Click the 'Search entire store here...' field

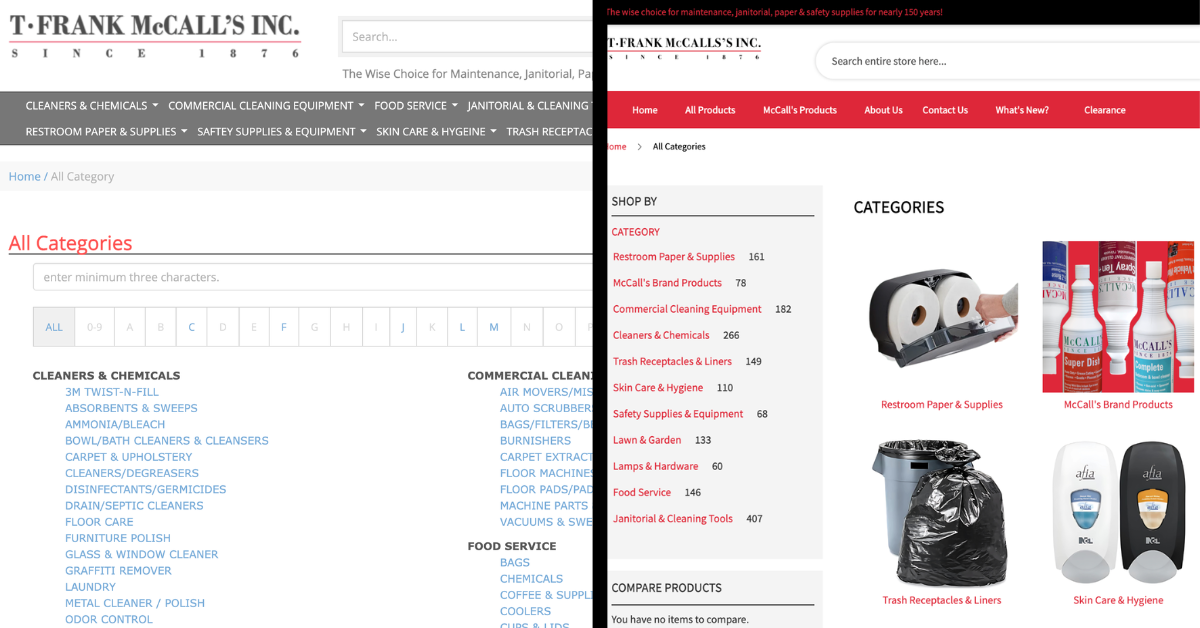[x=1007, y=61]
